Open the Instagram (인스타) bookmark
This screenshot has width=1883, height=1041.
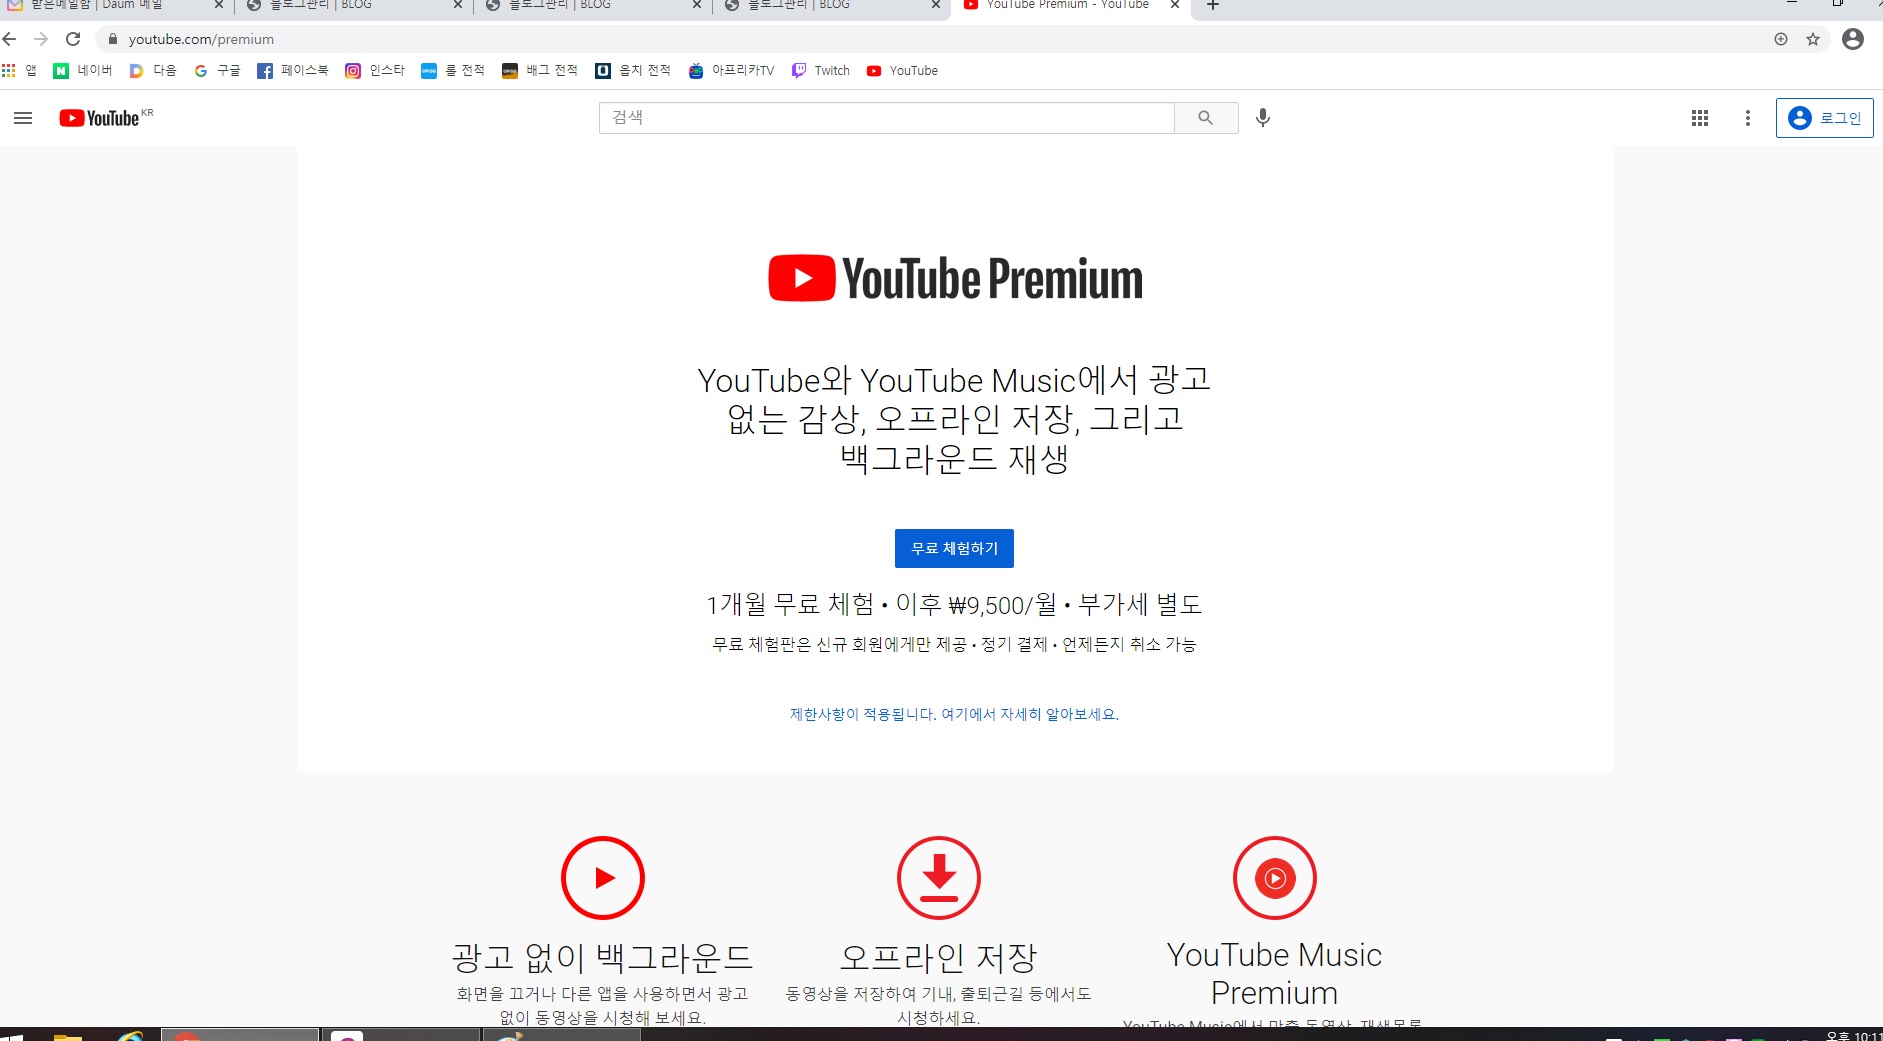[375, 70]
